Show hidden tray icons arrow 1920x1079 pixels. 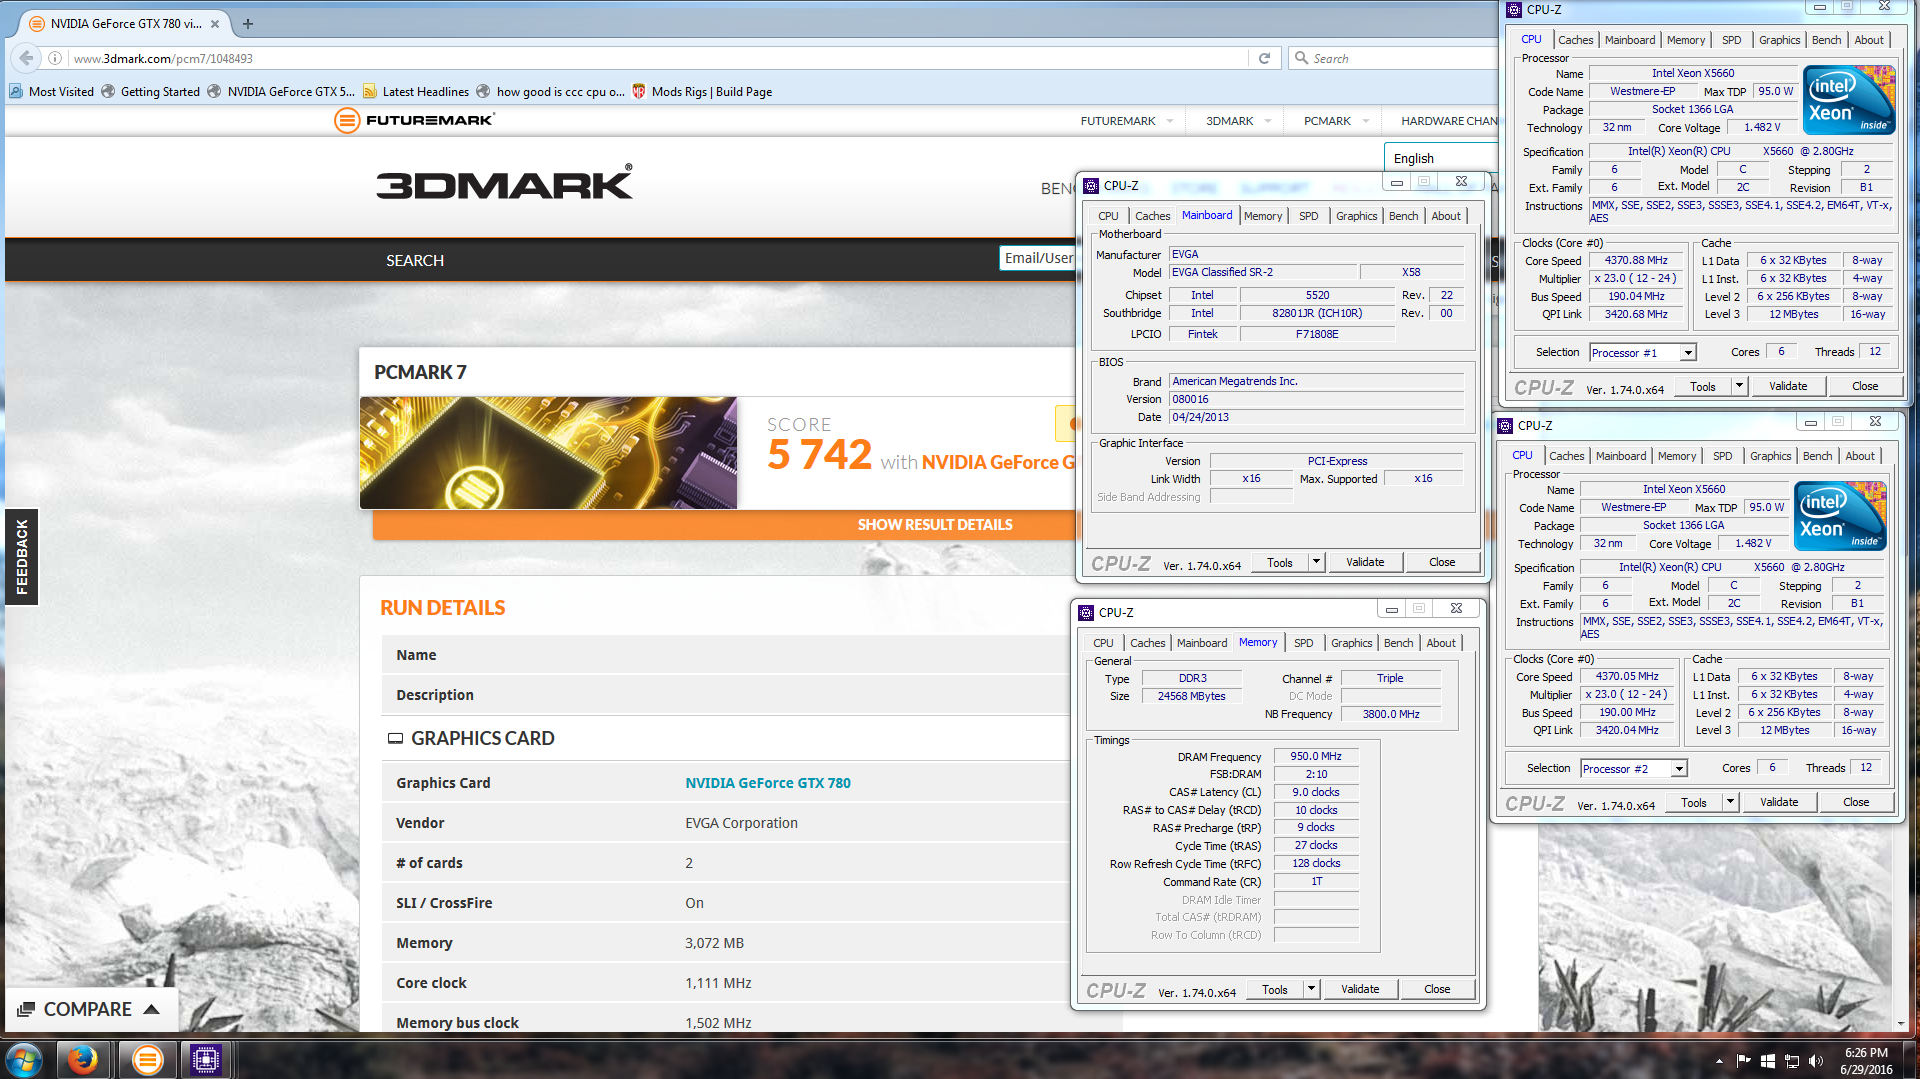point(1719,1060)
